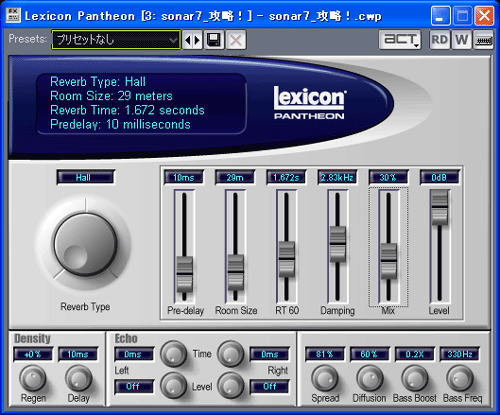This screenshot has width=500, height=415.
Task: Click the delete preset X icon
Action: tap(236, 40)
